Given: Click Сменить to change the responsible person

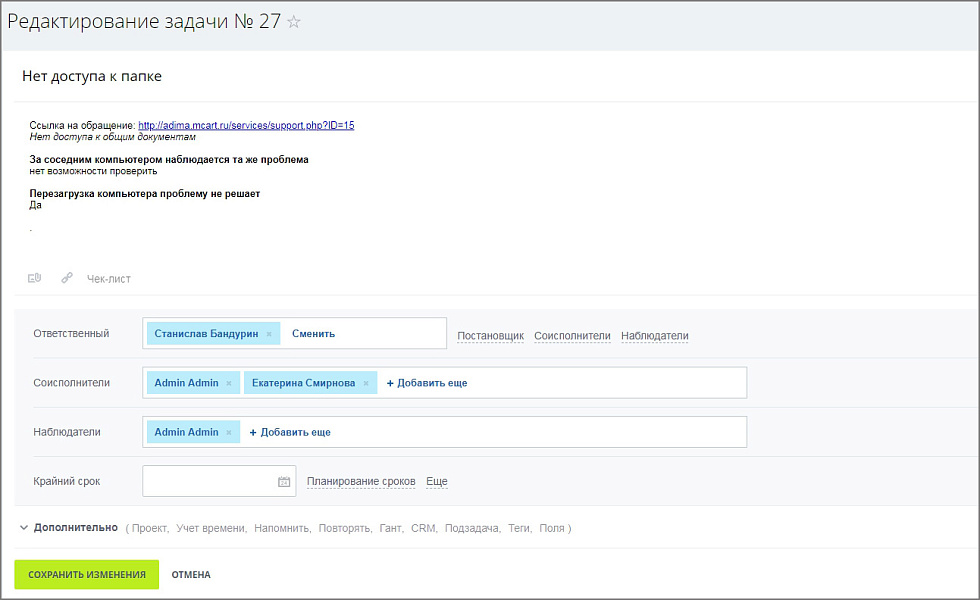Looking at the screenshot, I should pos(313,334).
